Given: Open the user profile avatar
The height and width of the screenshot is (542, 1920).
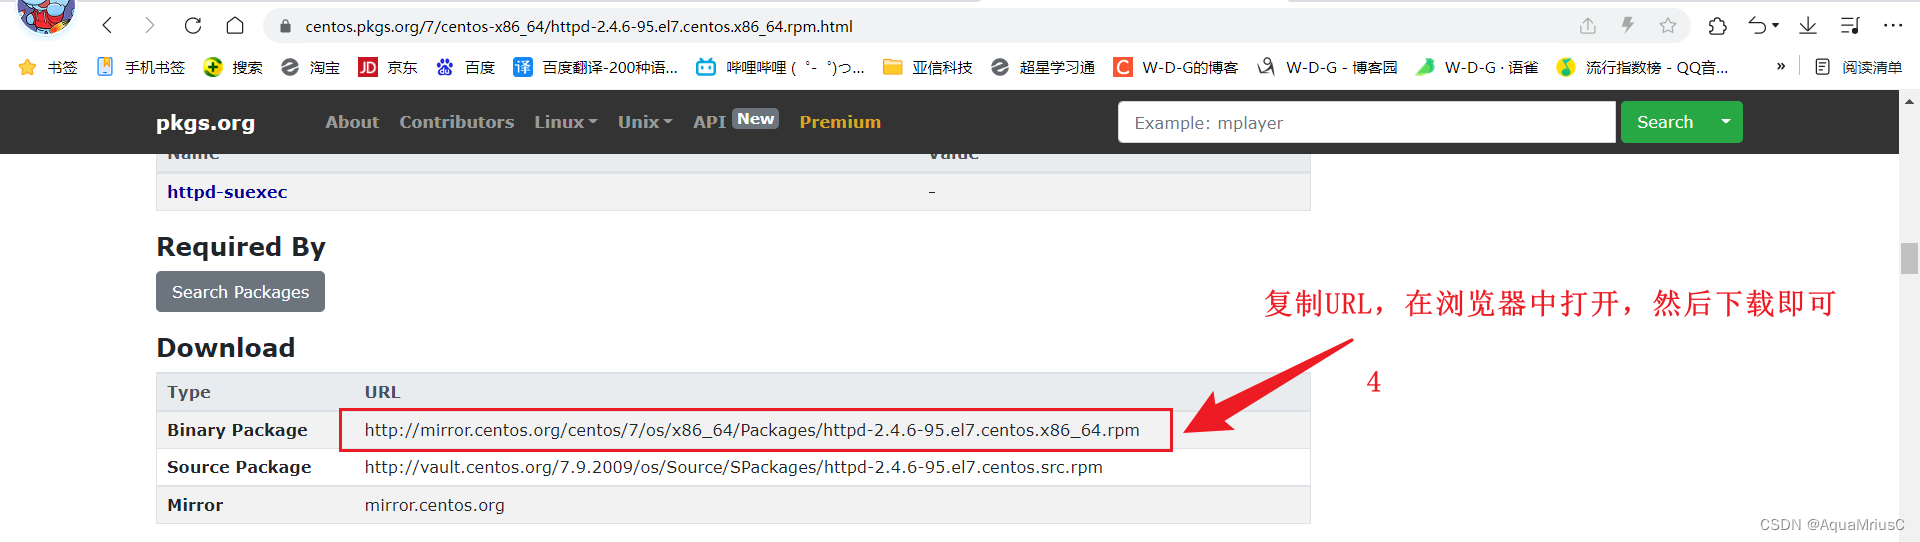Looking at the screenshot, I should 46,14.
